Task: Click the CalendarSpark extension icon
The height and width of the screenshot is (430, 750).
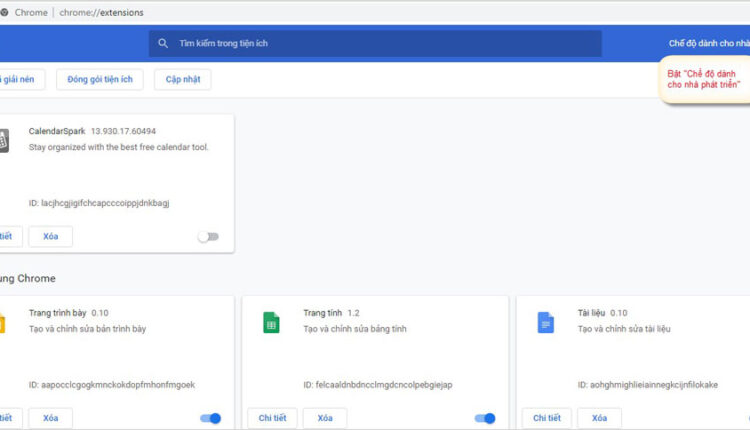Action: (x=3, y=141)
